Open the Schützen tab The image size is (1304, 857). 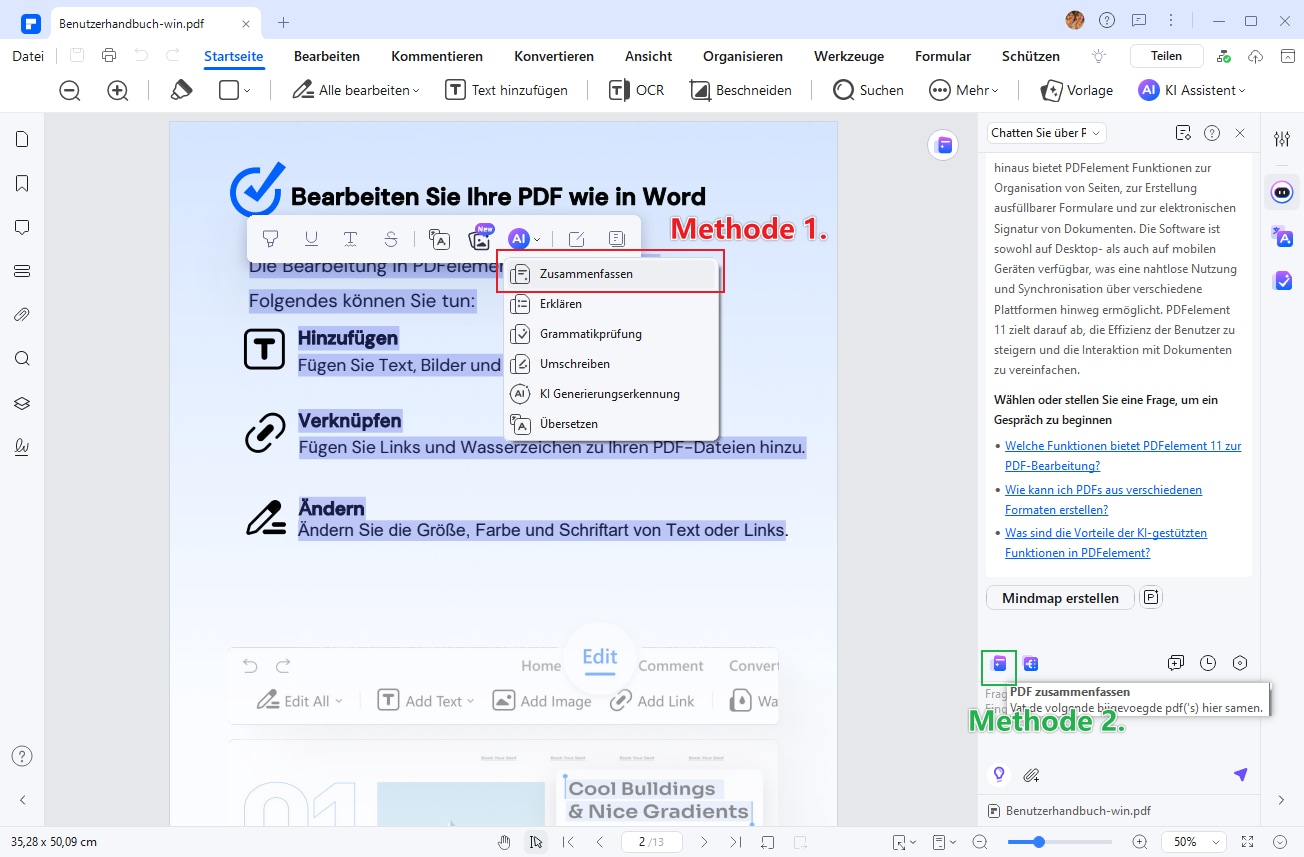coord(1031,56)
